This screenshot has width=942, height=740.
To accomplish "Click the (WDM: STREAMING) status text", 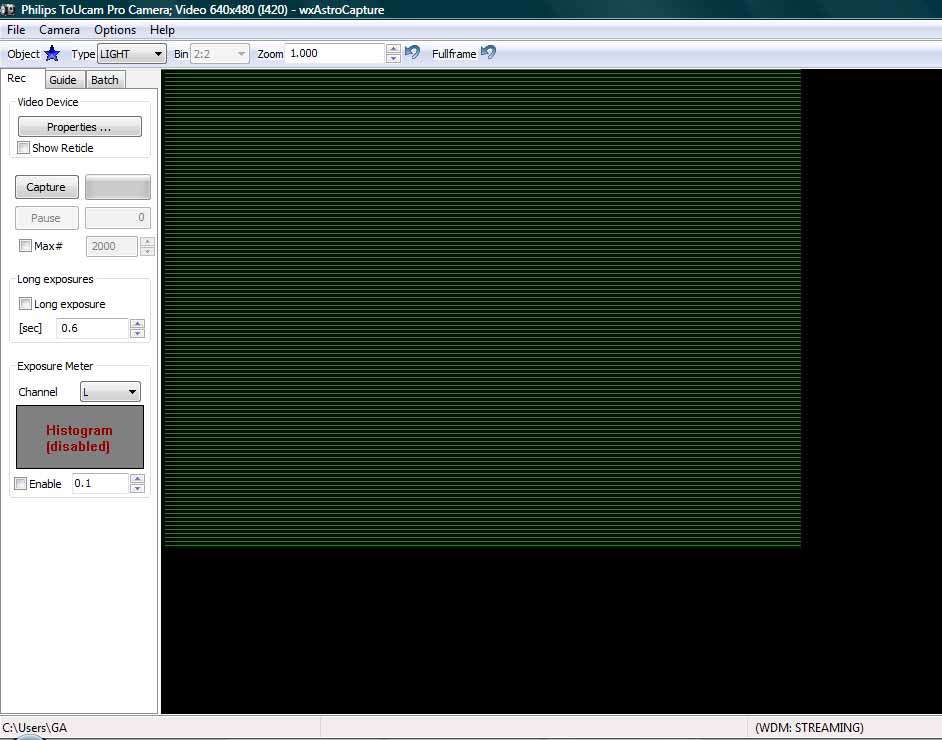I will [809, 727].
